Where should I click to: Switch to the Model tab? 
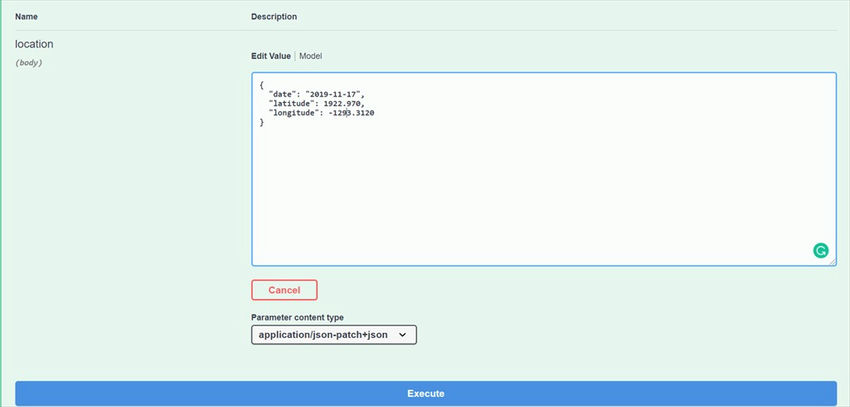pyautogui.click(x=311, y=56)
